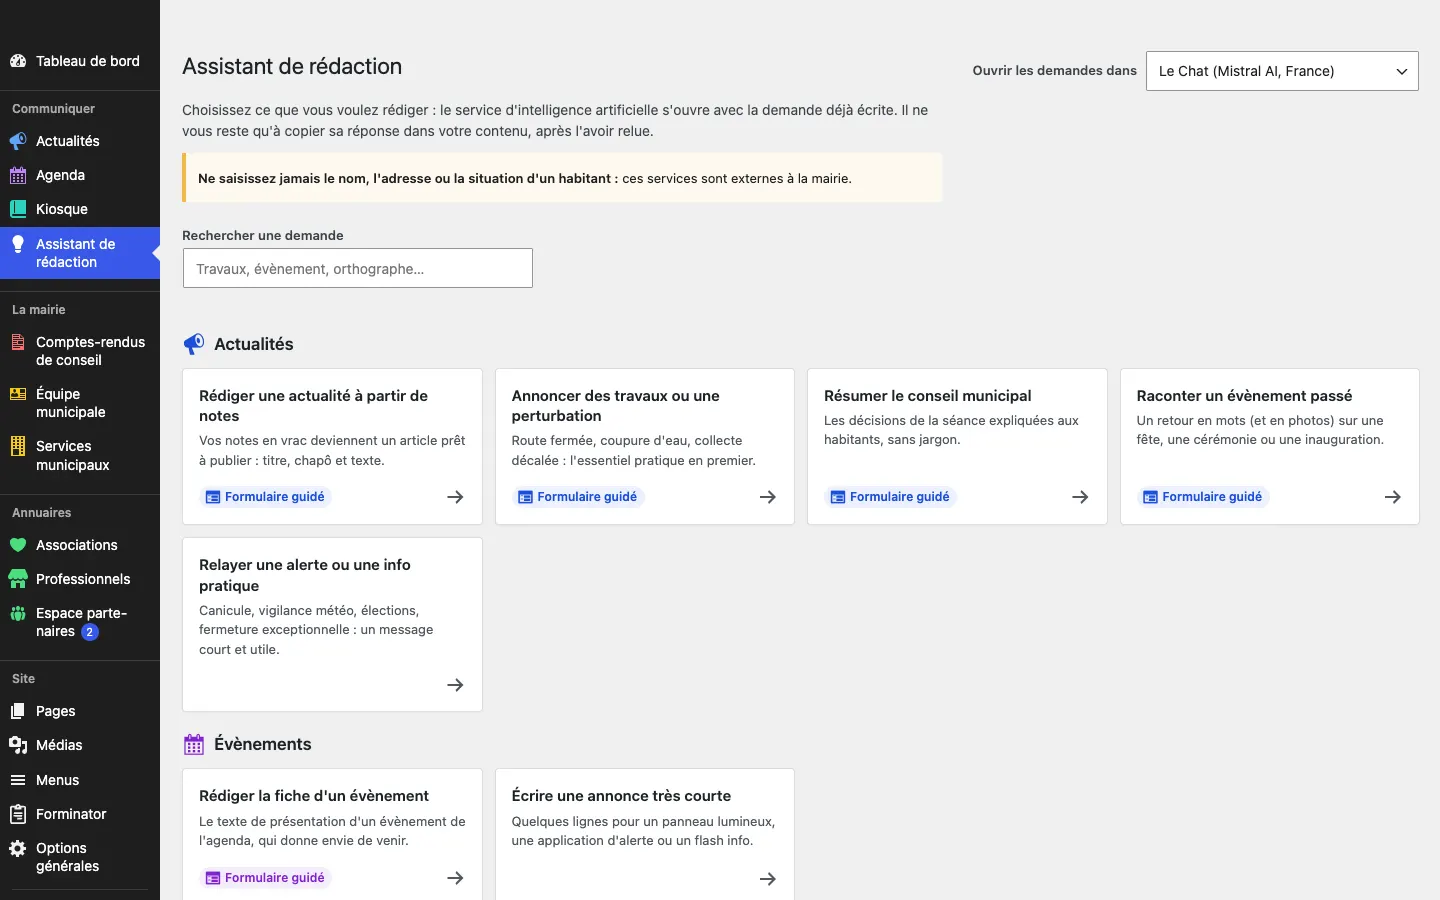Click arrow on Annoncer des travaux card
The width and height of the screenshot is (1440, 900).
coord(768,497)
